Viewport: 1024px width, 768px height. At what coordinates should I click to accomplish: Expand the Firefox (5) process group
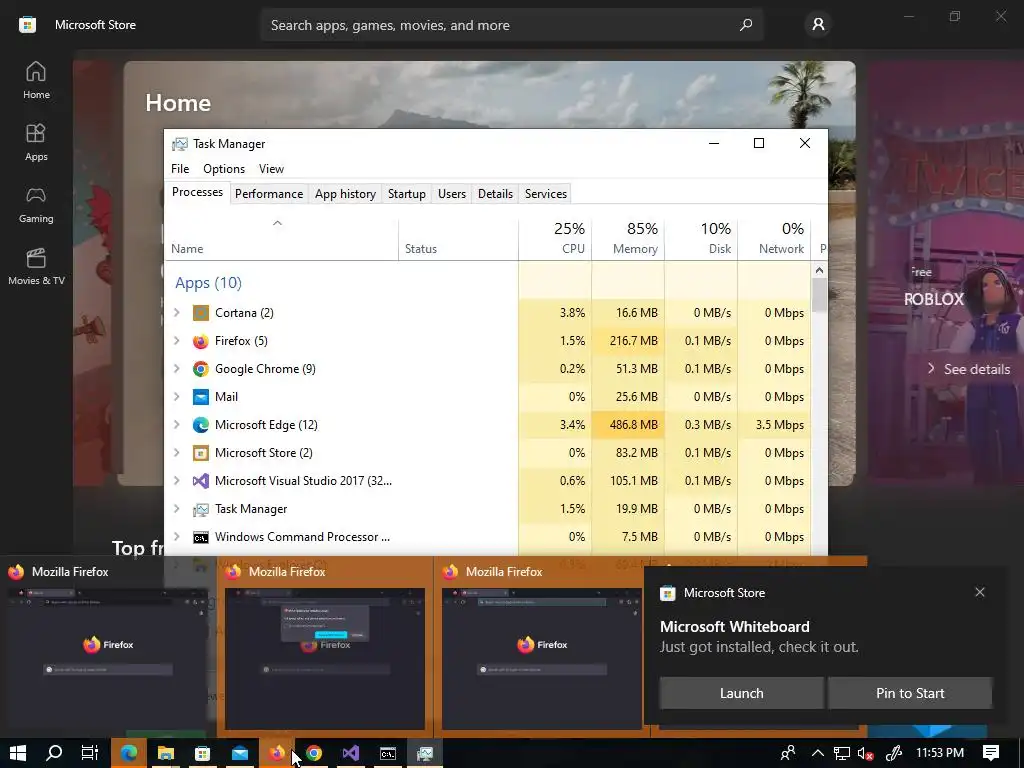tap(176, 341)
